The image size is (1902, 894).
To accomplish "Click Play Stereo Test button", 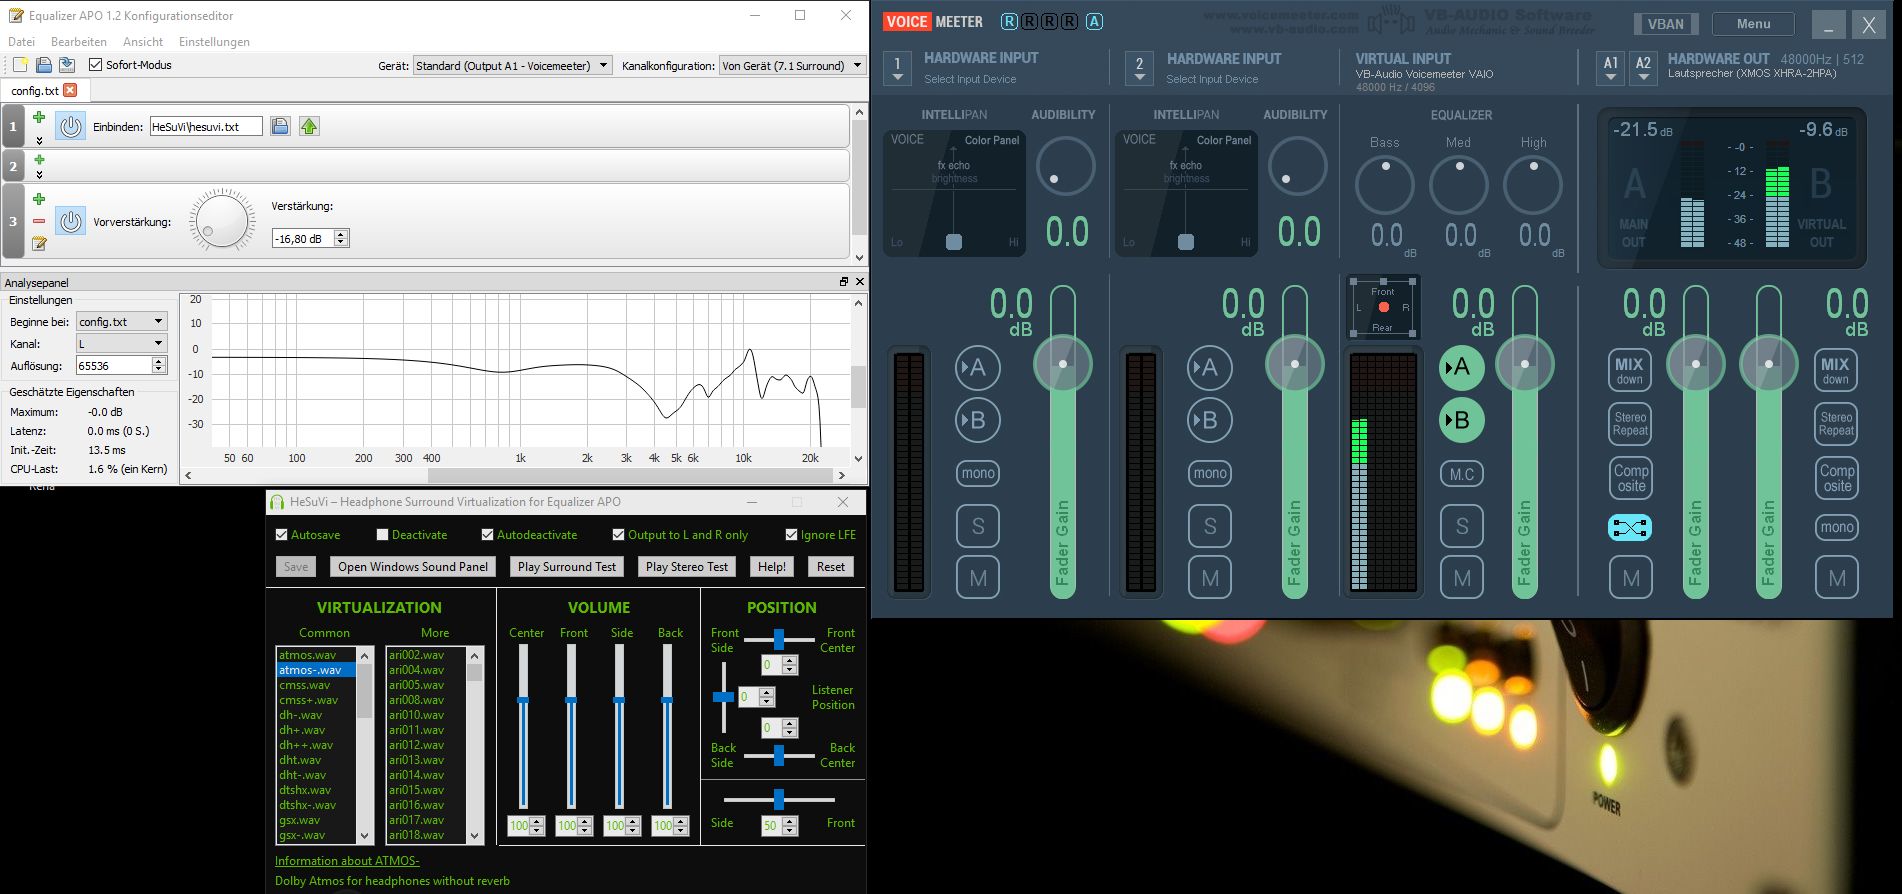I will [687, 567].
